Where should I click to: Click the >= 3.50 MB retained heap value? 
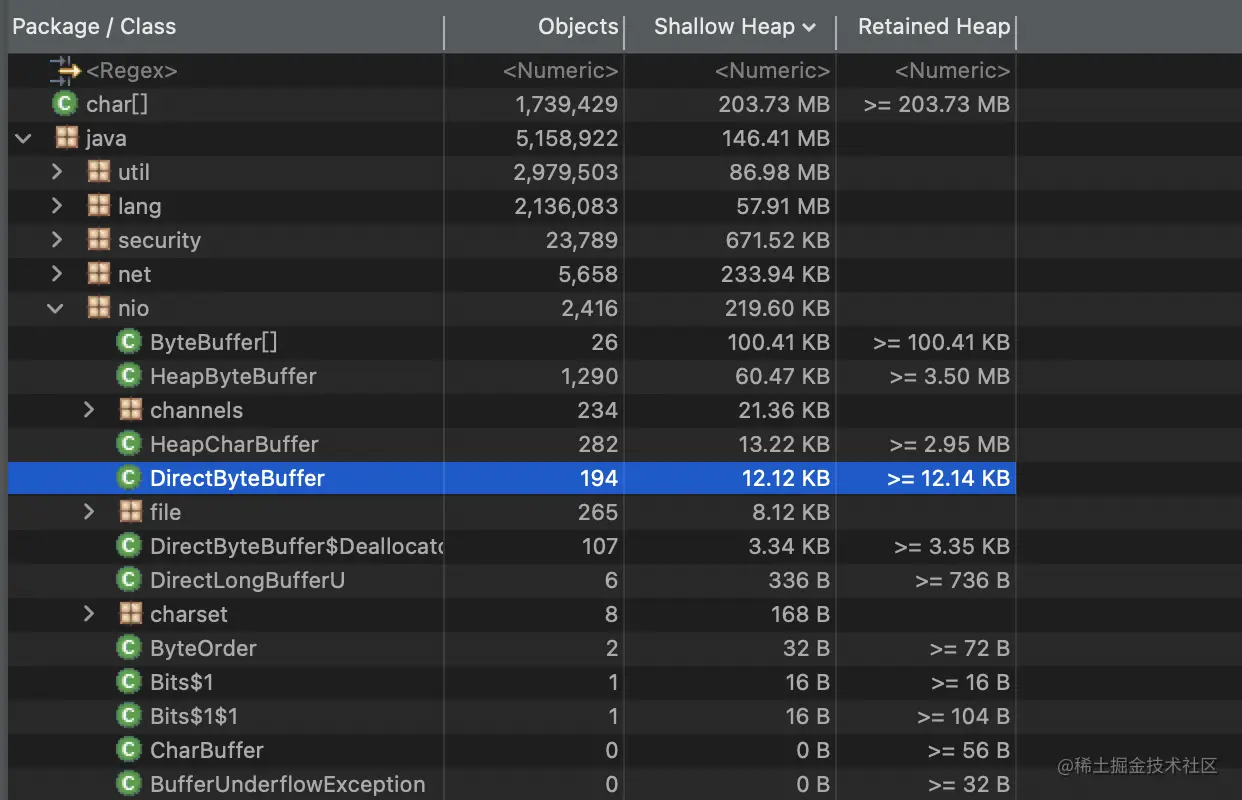click(x=949, y=376)
